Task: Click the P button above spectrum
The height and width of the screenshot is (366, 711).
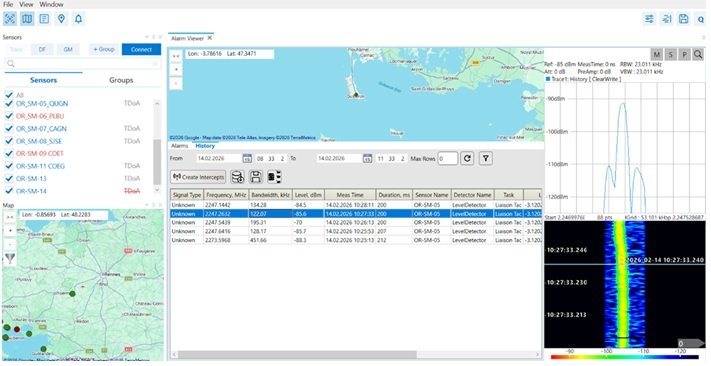Action: (684, 55)
